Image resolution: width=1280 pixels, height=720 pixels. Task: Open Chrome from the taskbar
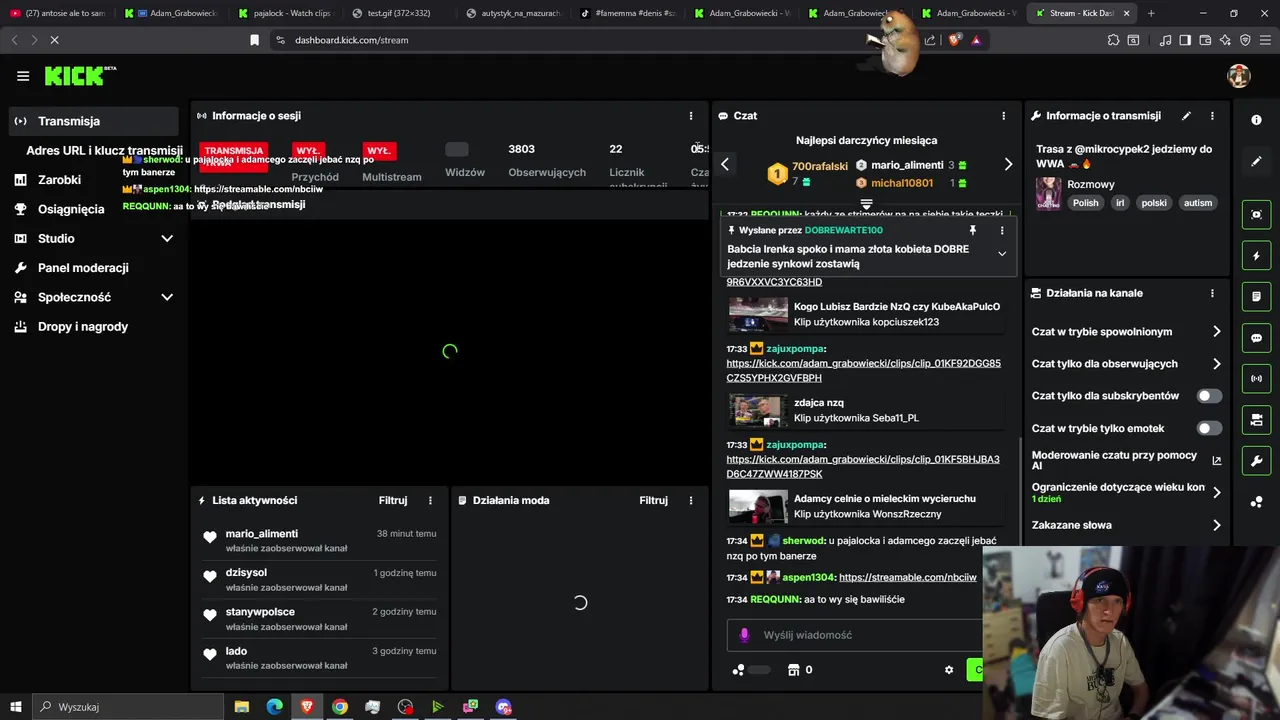[x=340, y=707]
